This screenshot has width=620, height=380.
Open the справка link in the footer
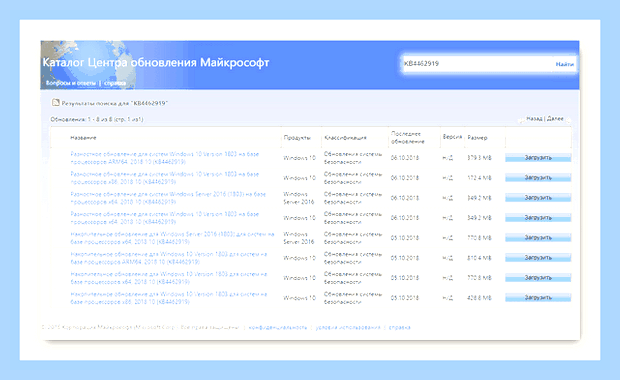[x=399, y=327]
